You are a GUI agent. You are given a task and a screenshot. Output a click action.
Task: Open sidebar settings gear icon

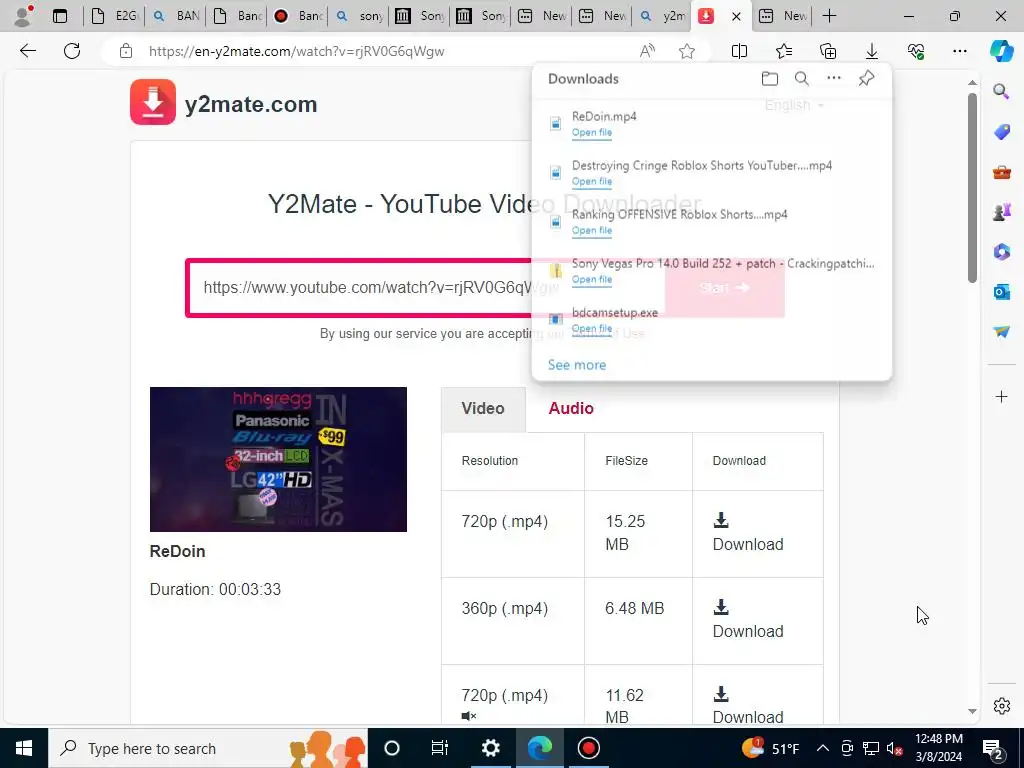(x=1001, y=706)
